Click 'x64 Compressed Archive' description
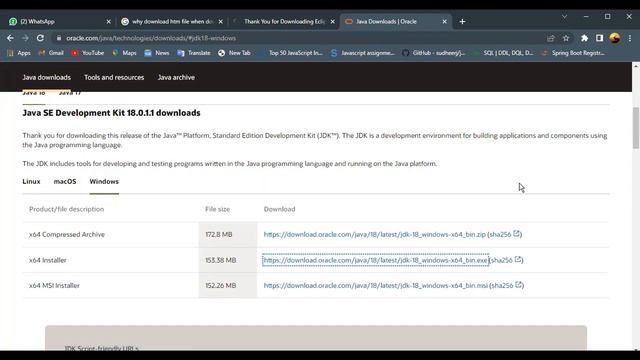This screenshot has width=640, height=360. click(67, 234)
